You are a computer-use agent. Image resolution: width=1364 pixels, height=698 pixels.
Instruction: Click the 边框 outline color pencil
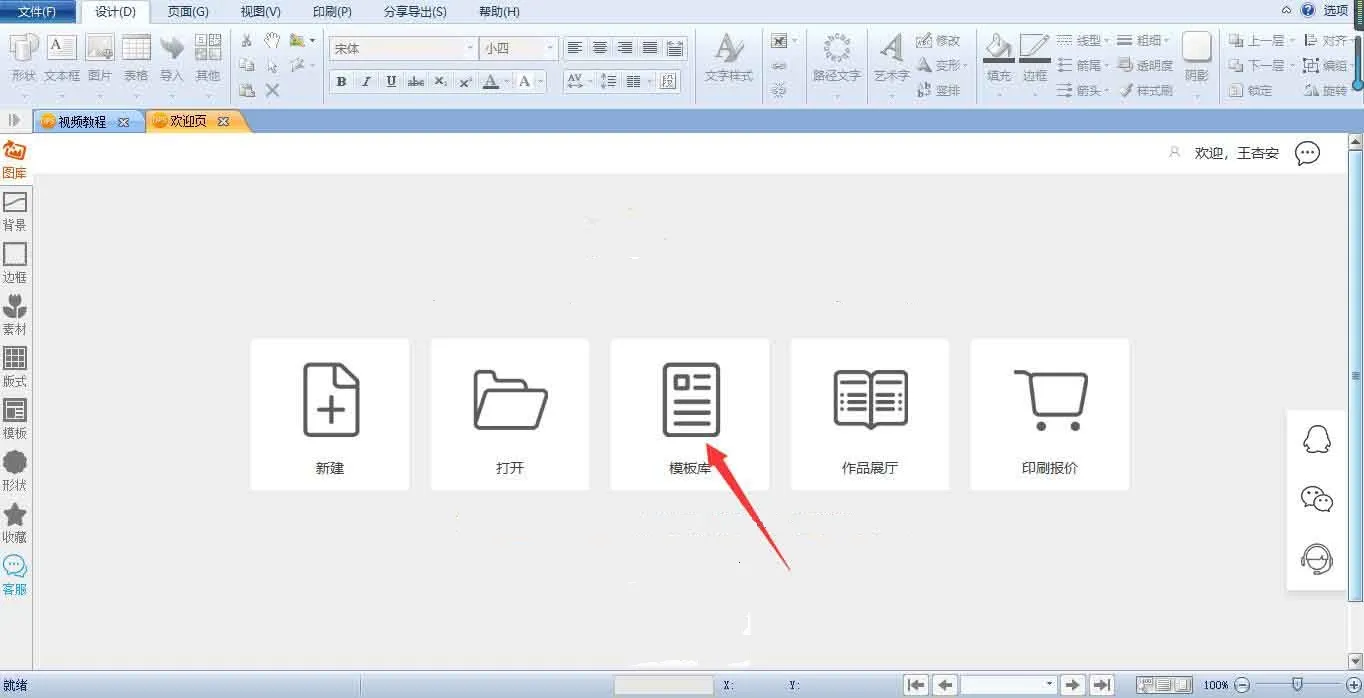click(1035, 49)
